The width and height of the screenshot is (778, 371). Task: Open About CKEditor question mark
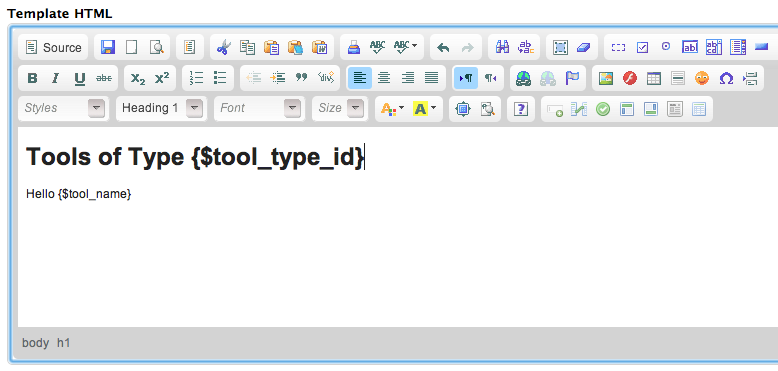coord(520,109)
